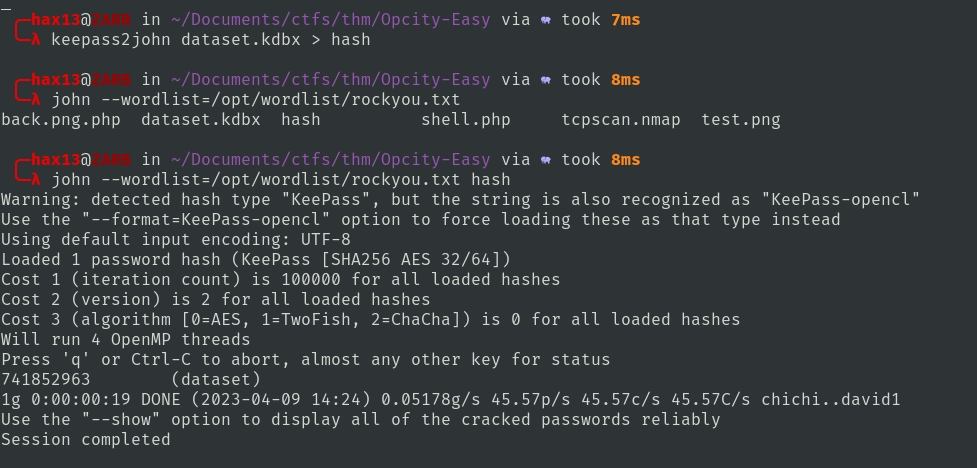Select dataset.kdbx in the file listing
The width and height of the screenshot is (977, 468).
click(x=200, y=120)
